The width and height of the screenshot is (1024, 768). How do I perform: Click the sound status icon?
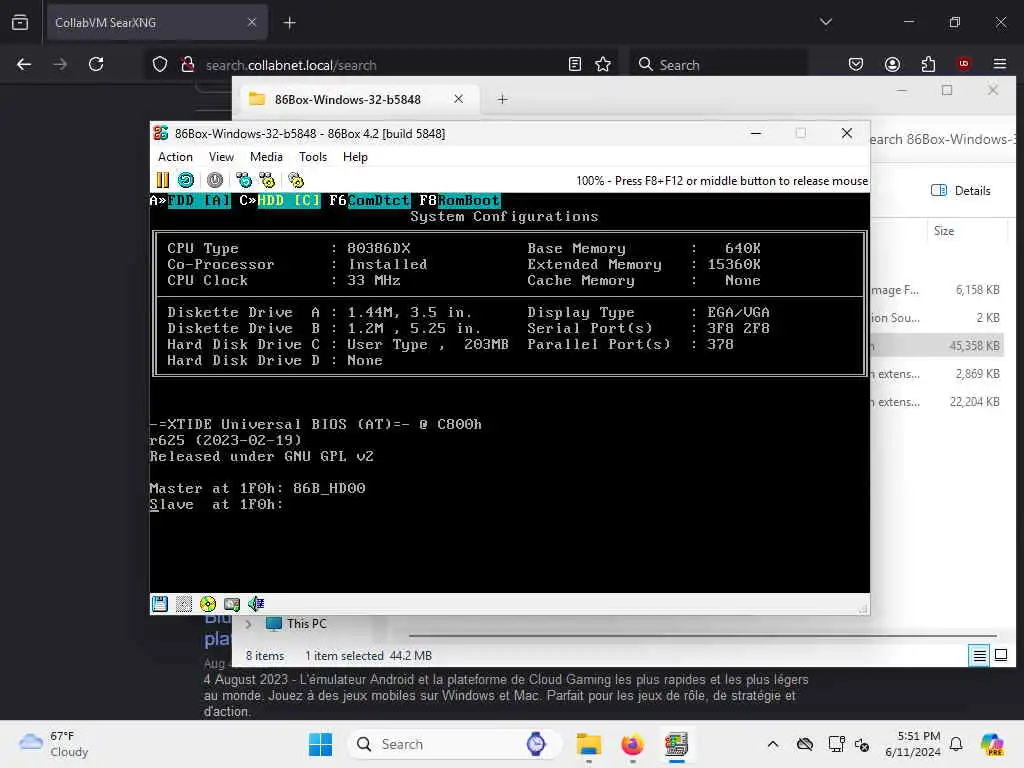pos(256,604)
